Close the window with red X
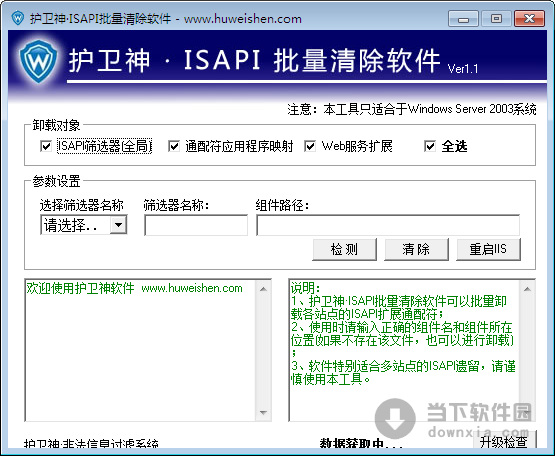This screenshot has height=456, width=555. coord(529,18)
